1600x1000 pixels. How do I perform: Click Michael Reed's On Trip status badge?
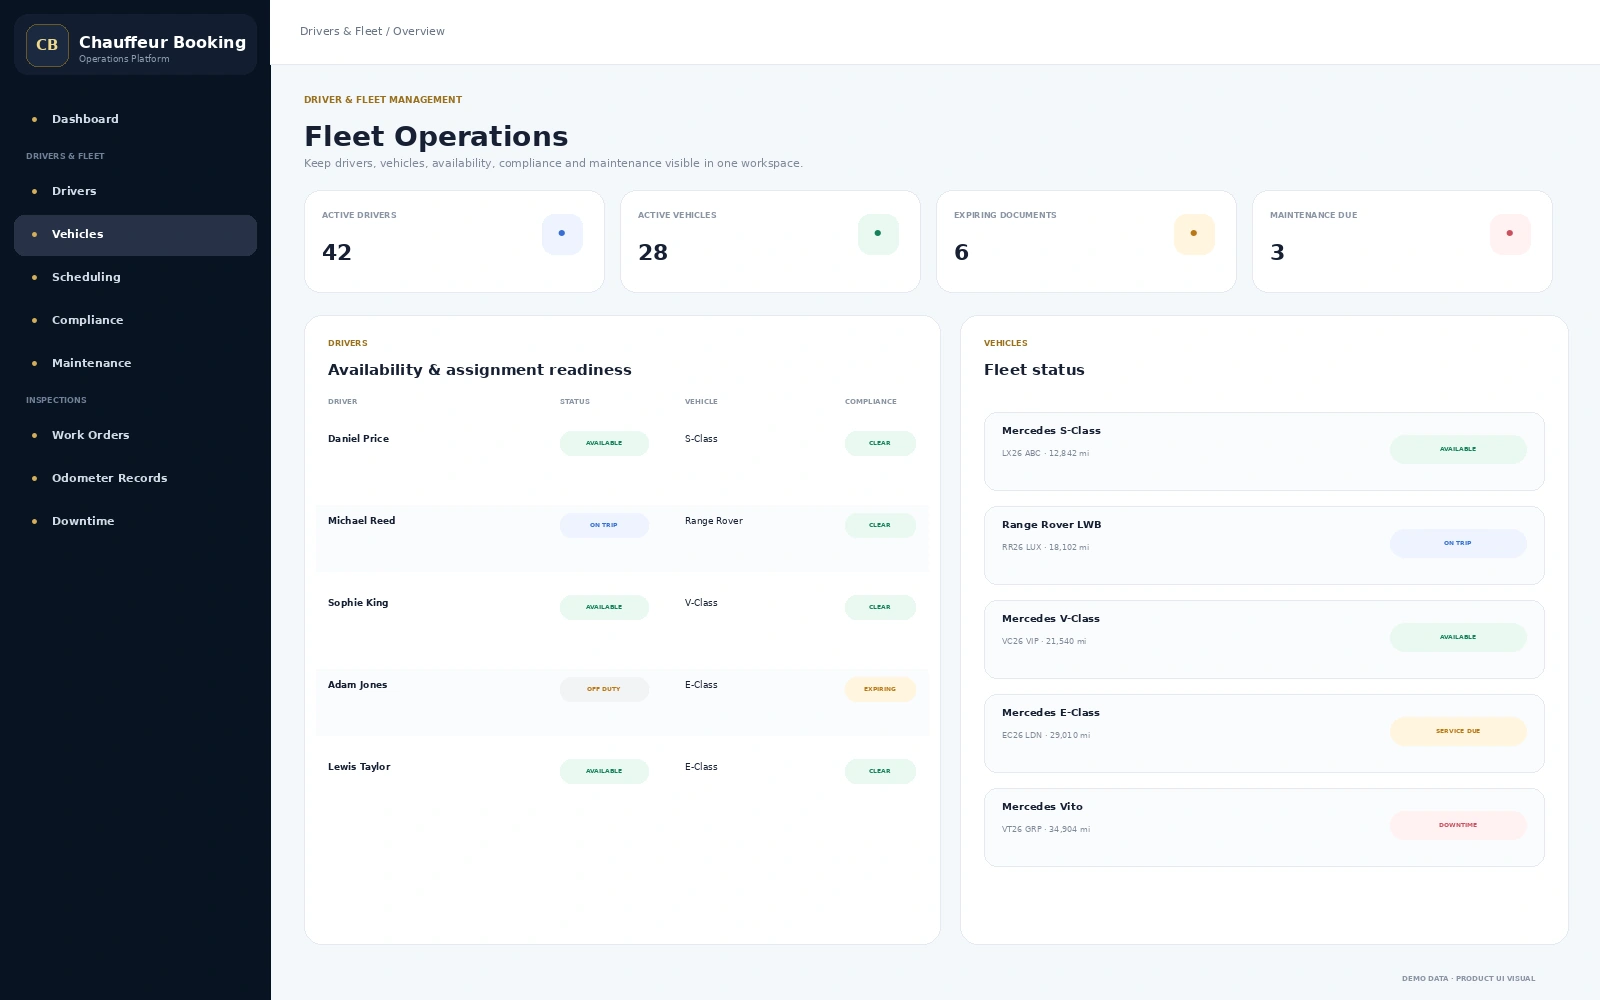pyautogui.click(x=604, y=525)
